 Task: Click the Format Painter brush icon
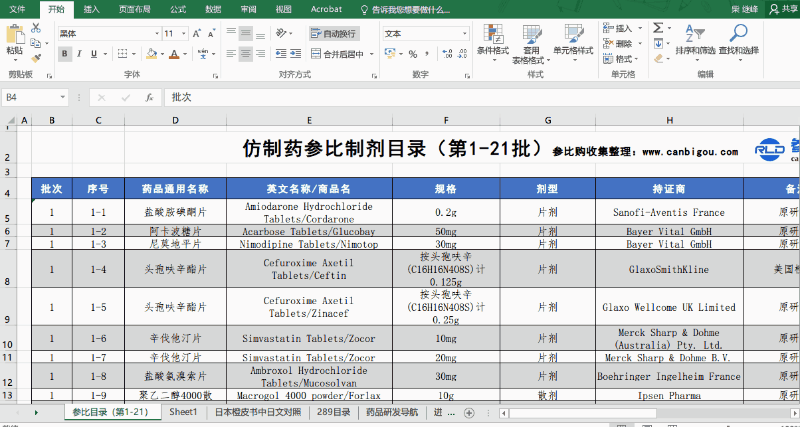pos(36,58)
